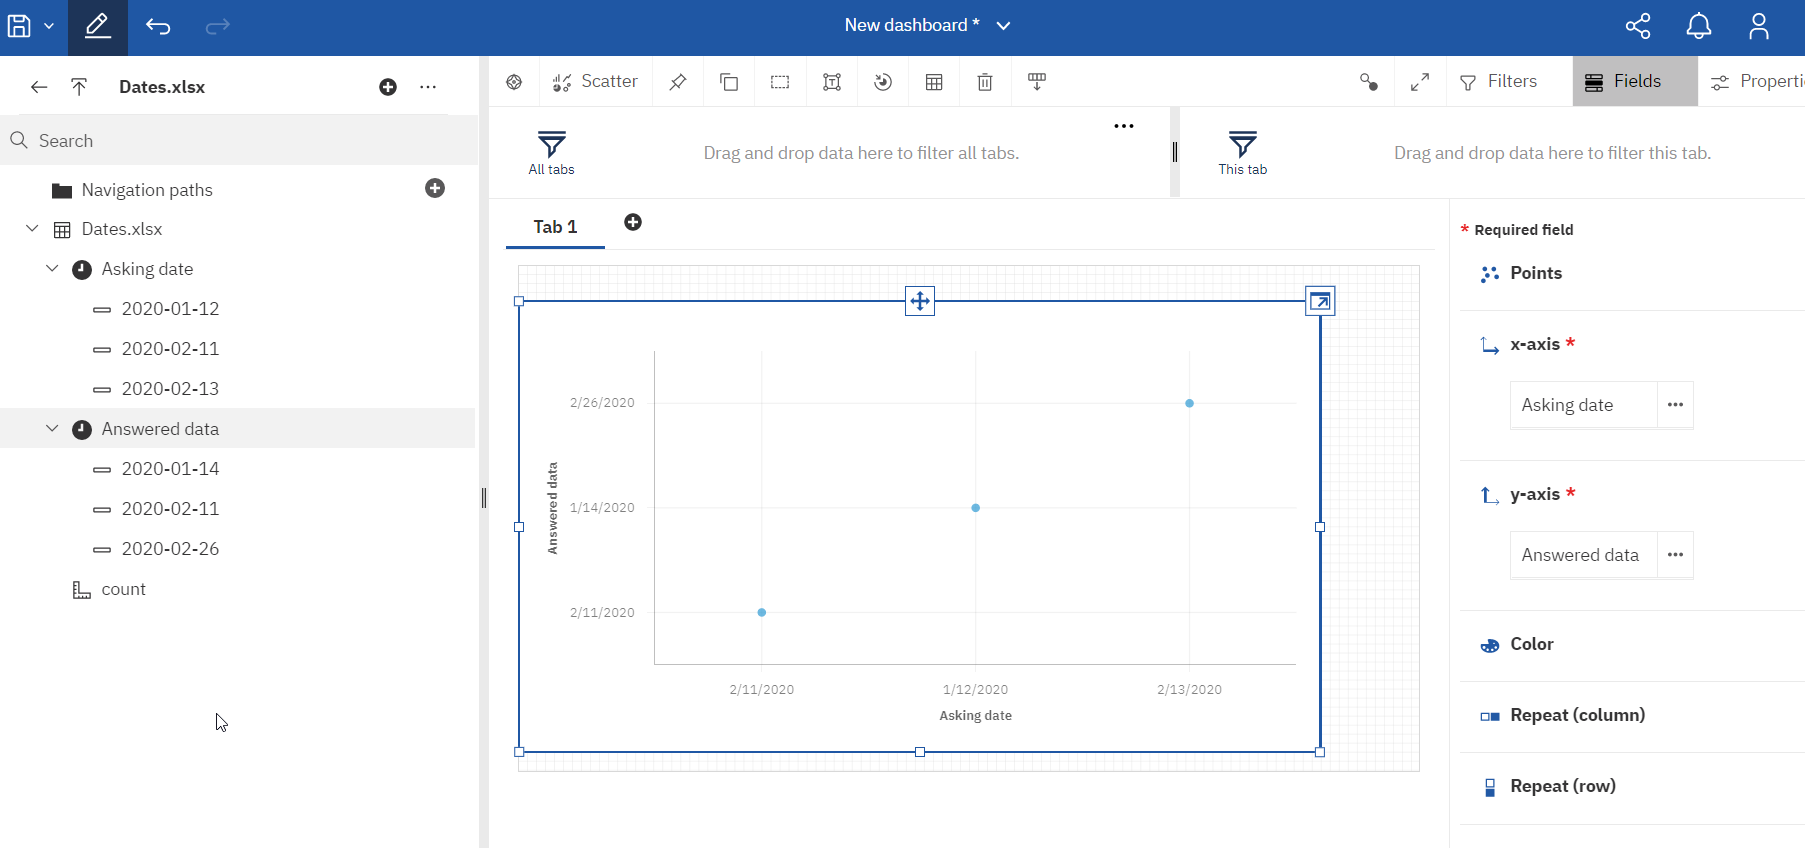Expand the widget using top-right focus icon
This screenshot has width=1805, height=848.
click(x=1320, y=301)
